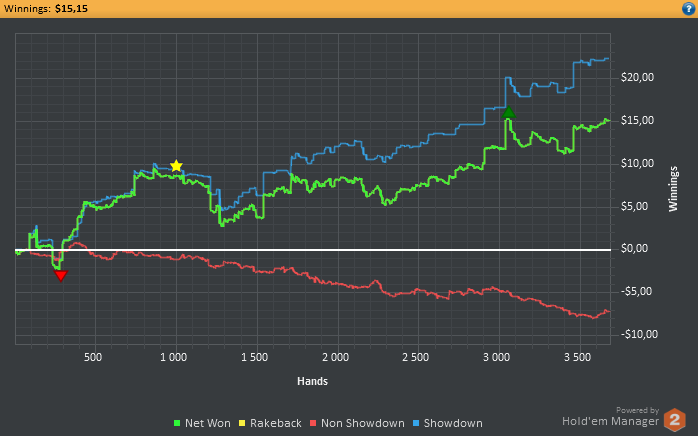Click the 2 000 hands x-axis label
Screen dimensions: 698x436
click(336, 357)
